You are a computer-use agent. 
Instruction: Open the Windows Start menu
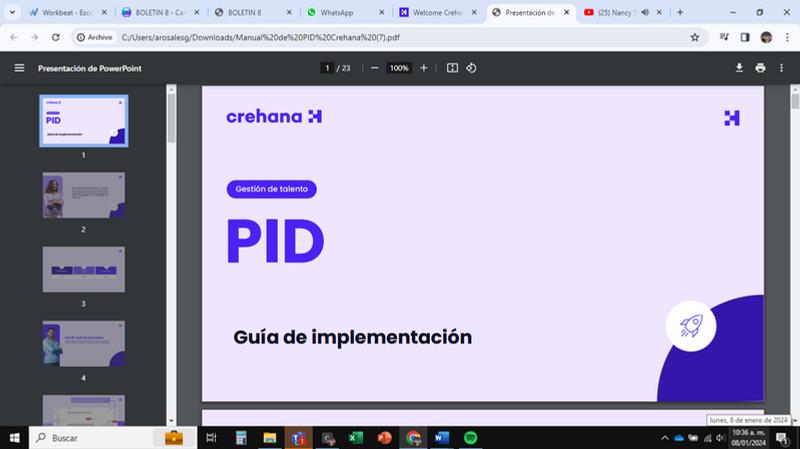(x=14, y=438)
